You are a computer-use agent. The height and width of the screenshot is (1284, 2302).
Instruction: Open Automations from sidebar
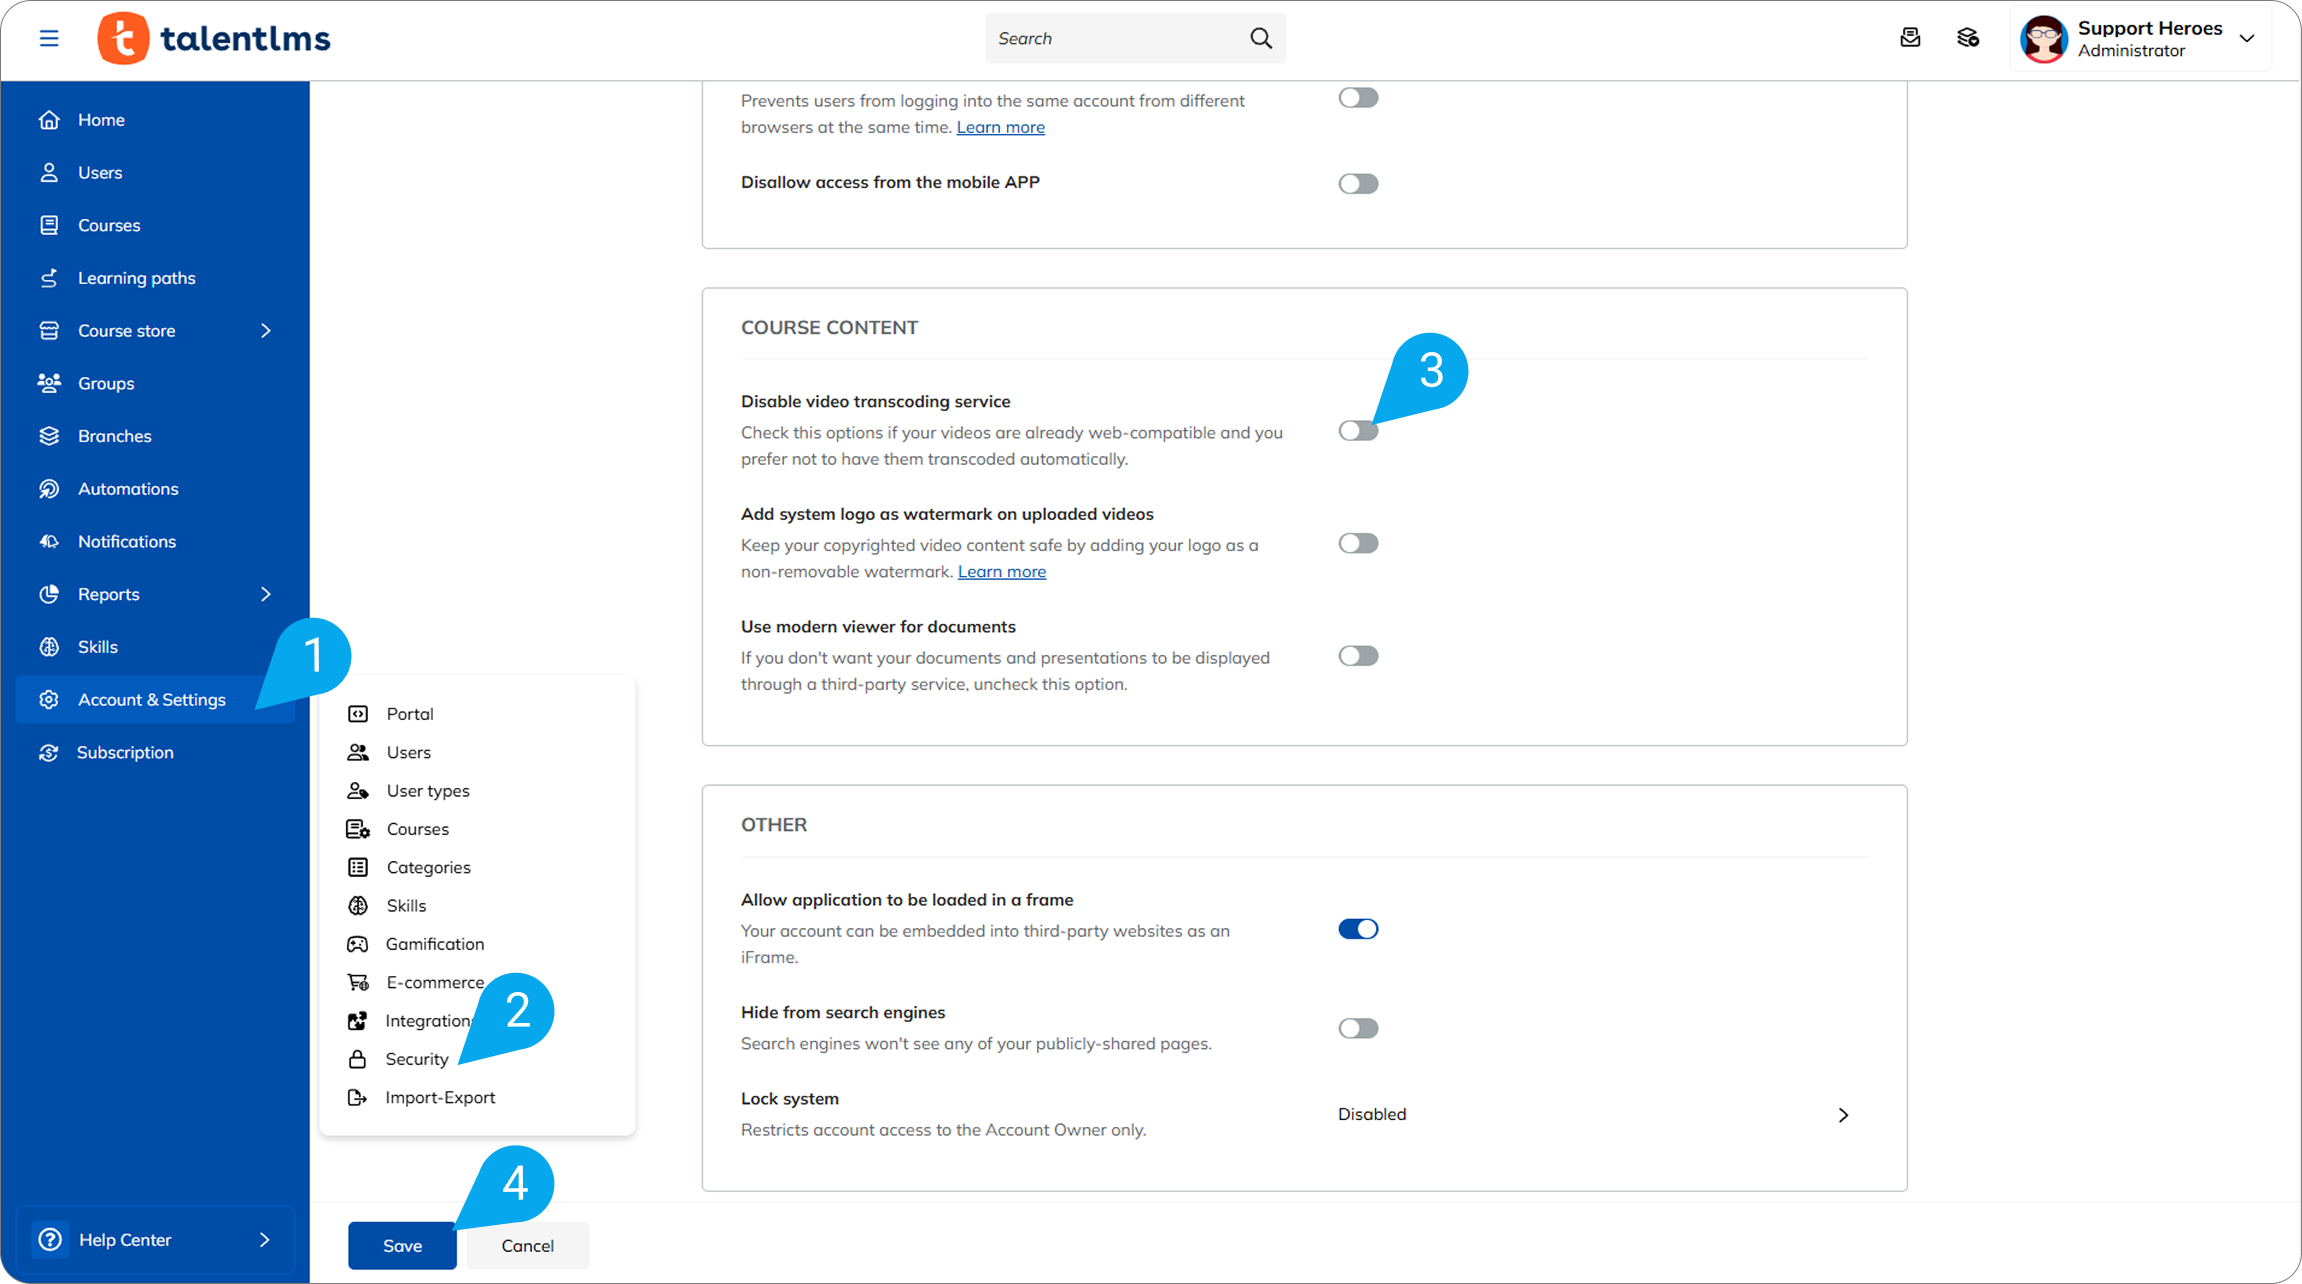click(128, 489)
